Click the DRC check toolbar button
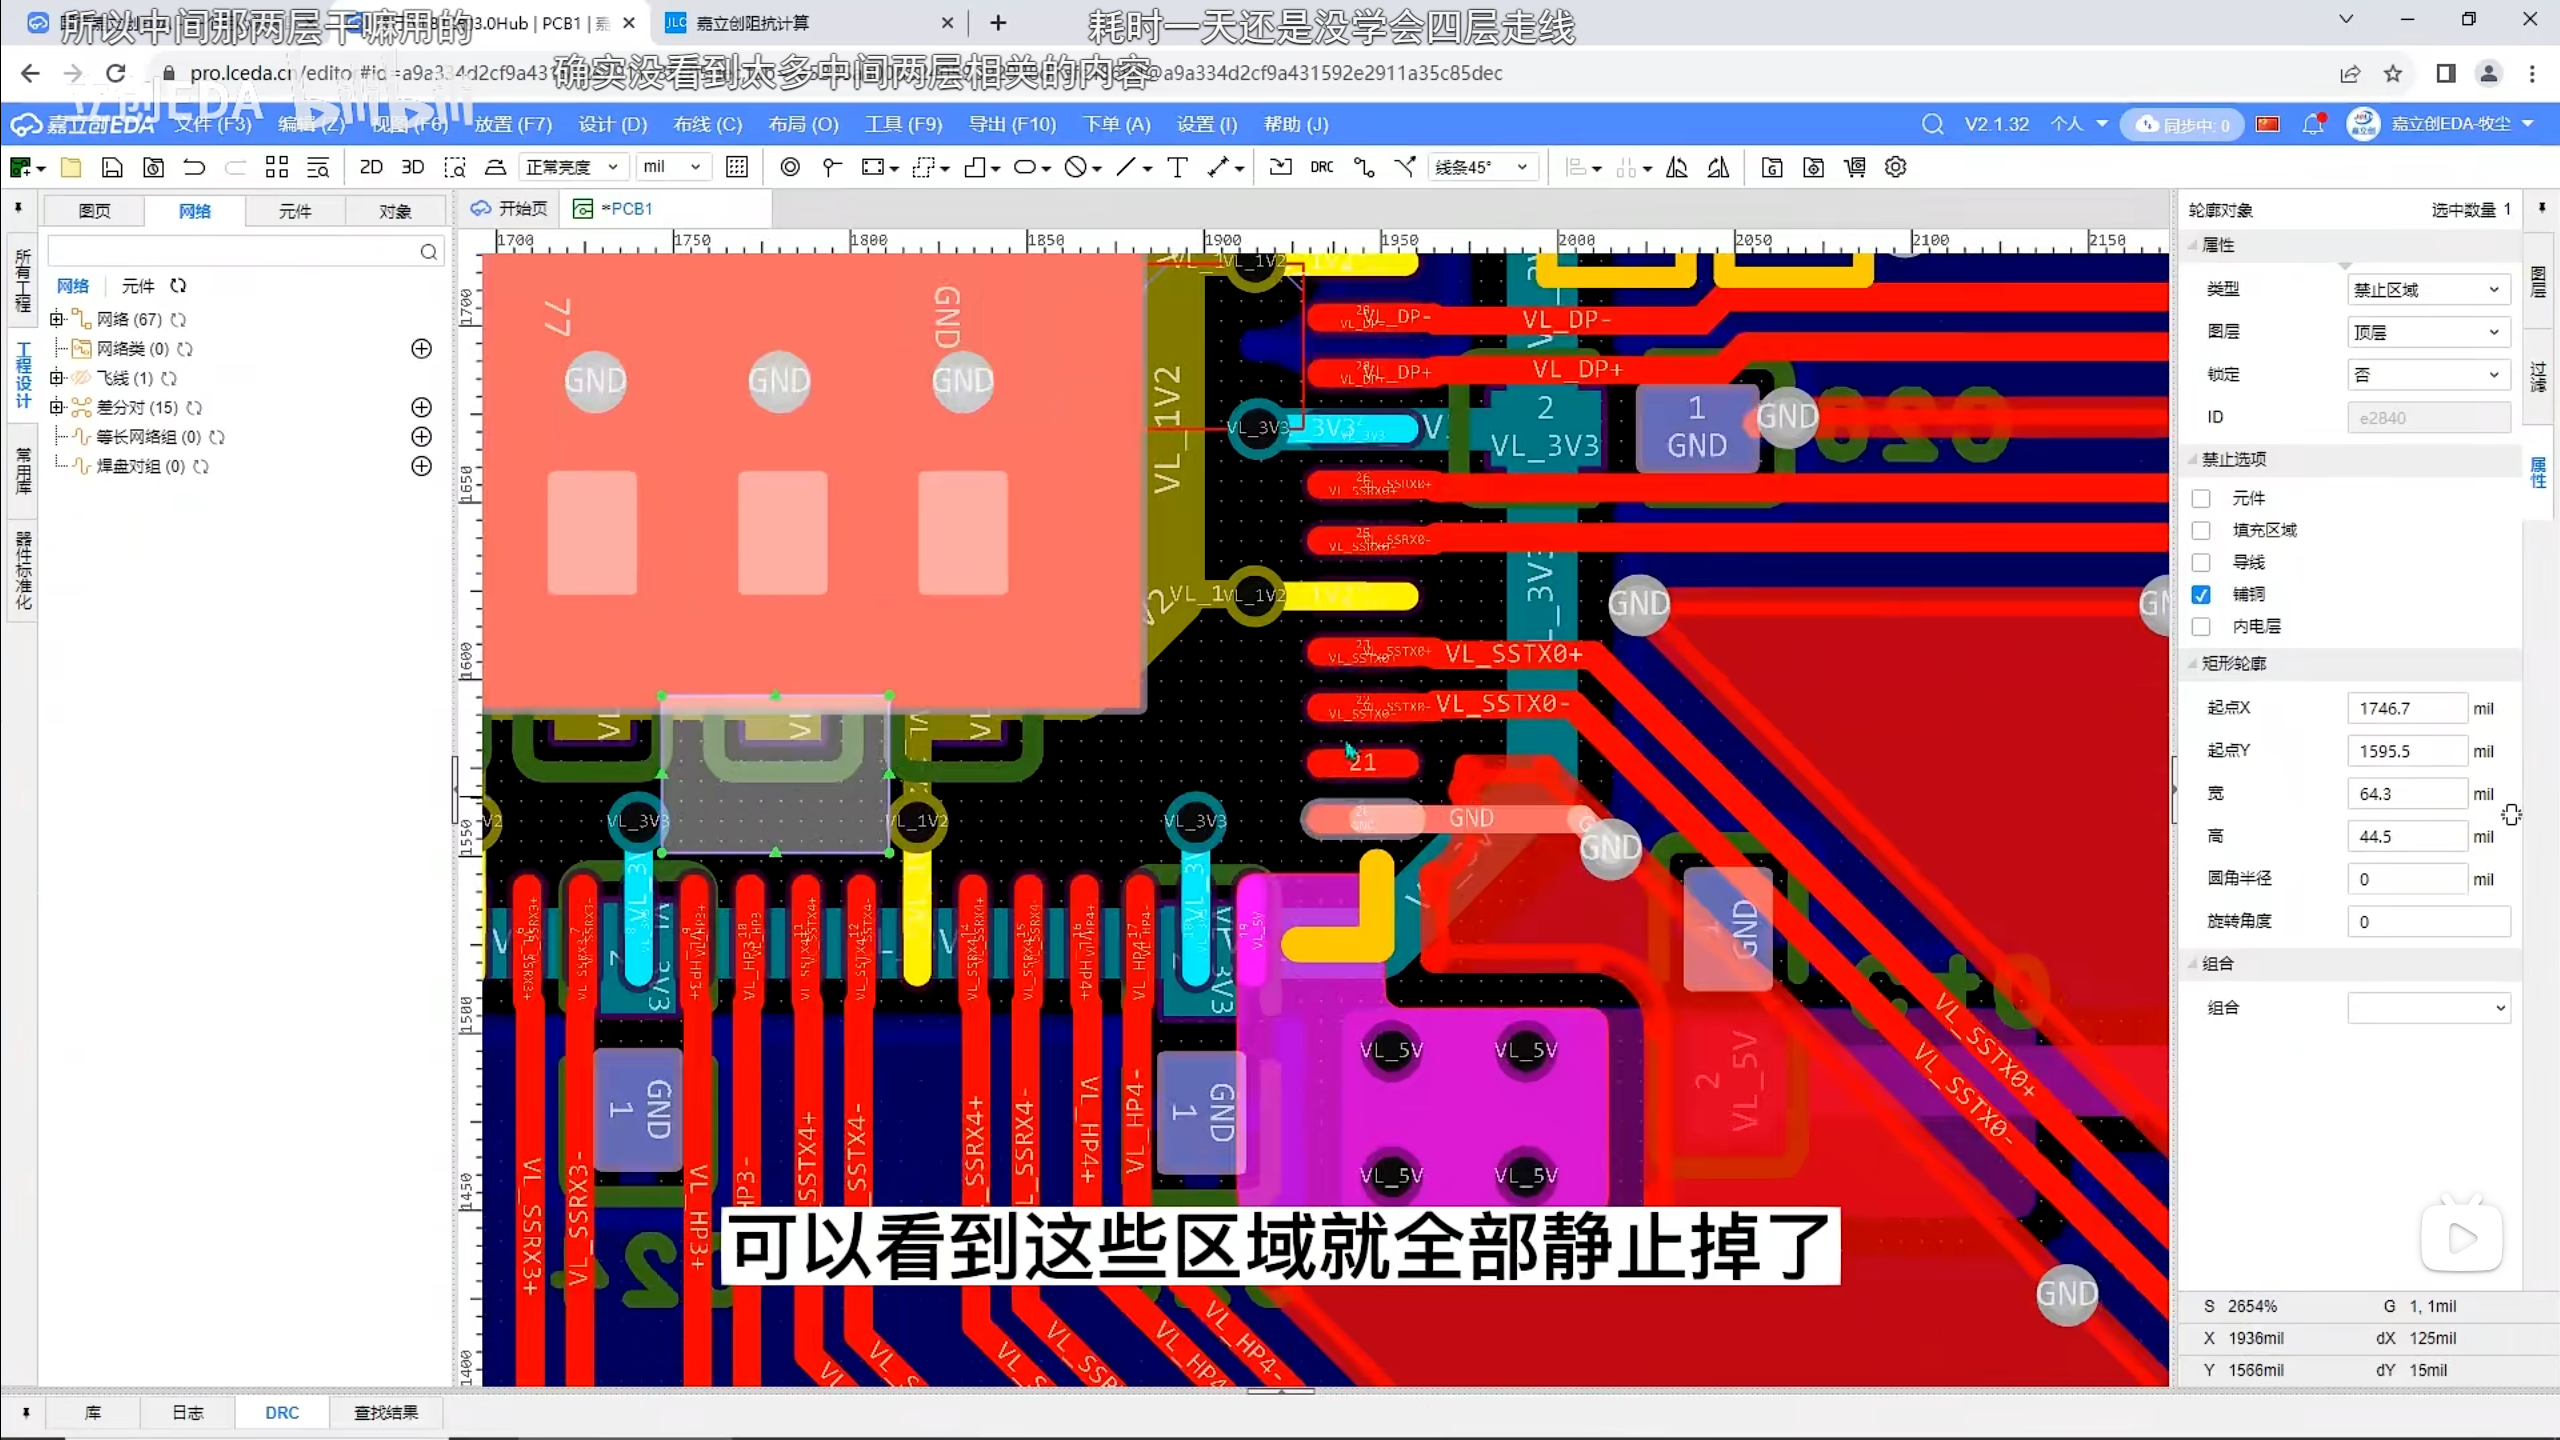 (x=1321, y=167)
